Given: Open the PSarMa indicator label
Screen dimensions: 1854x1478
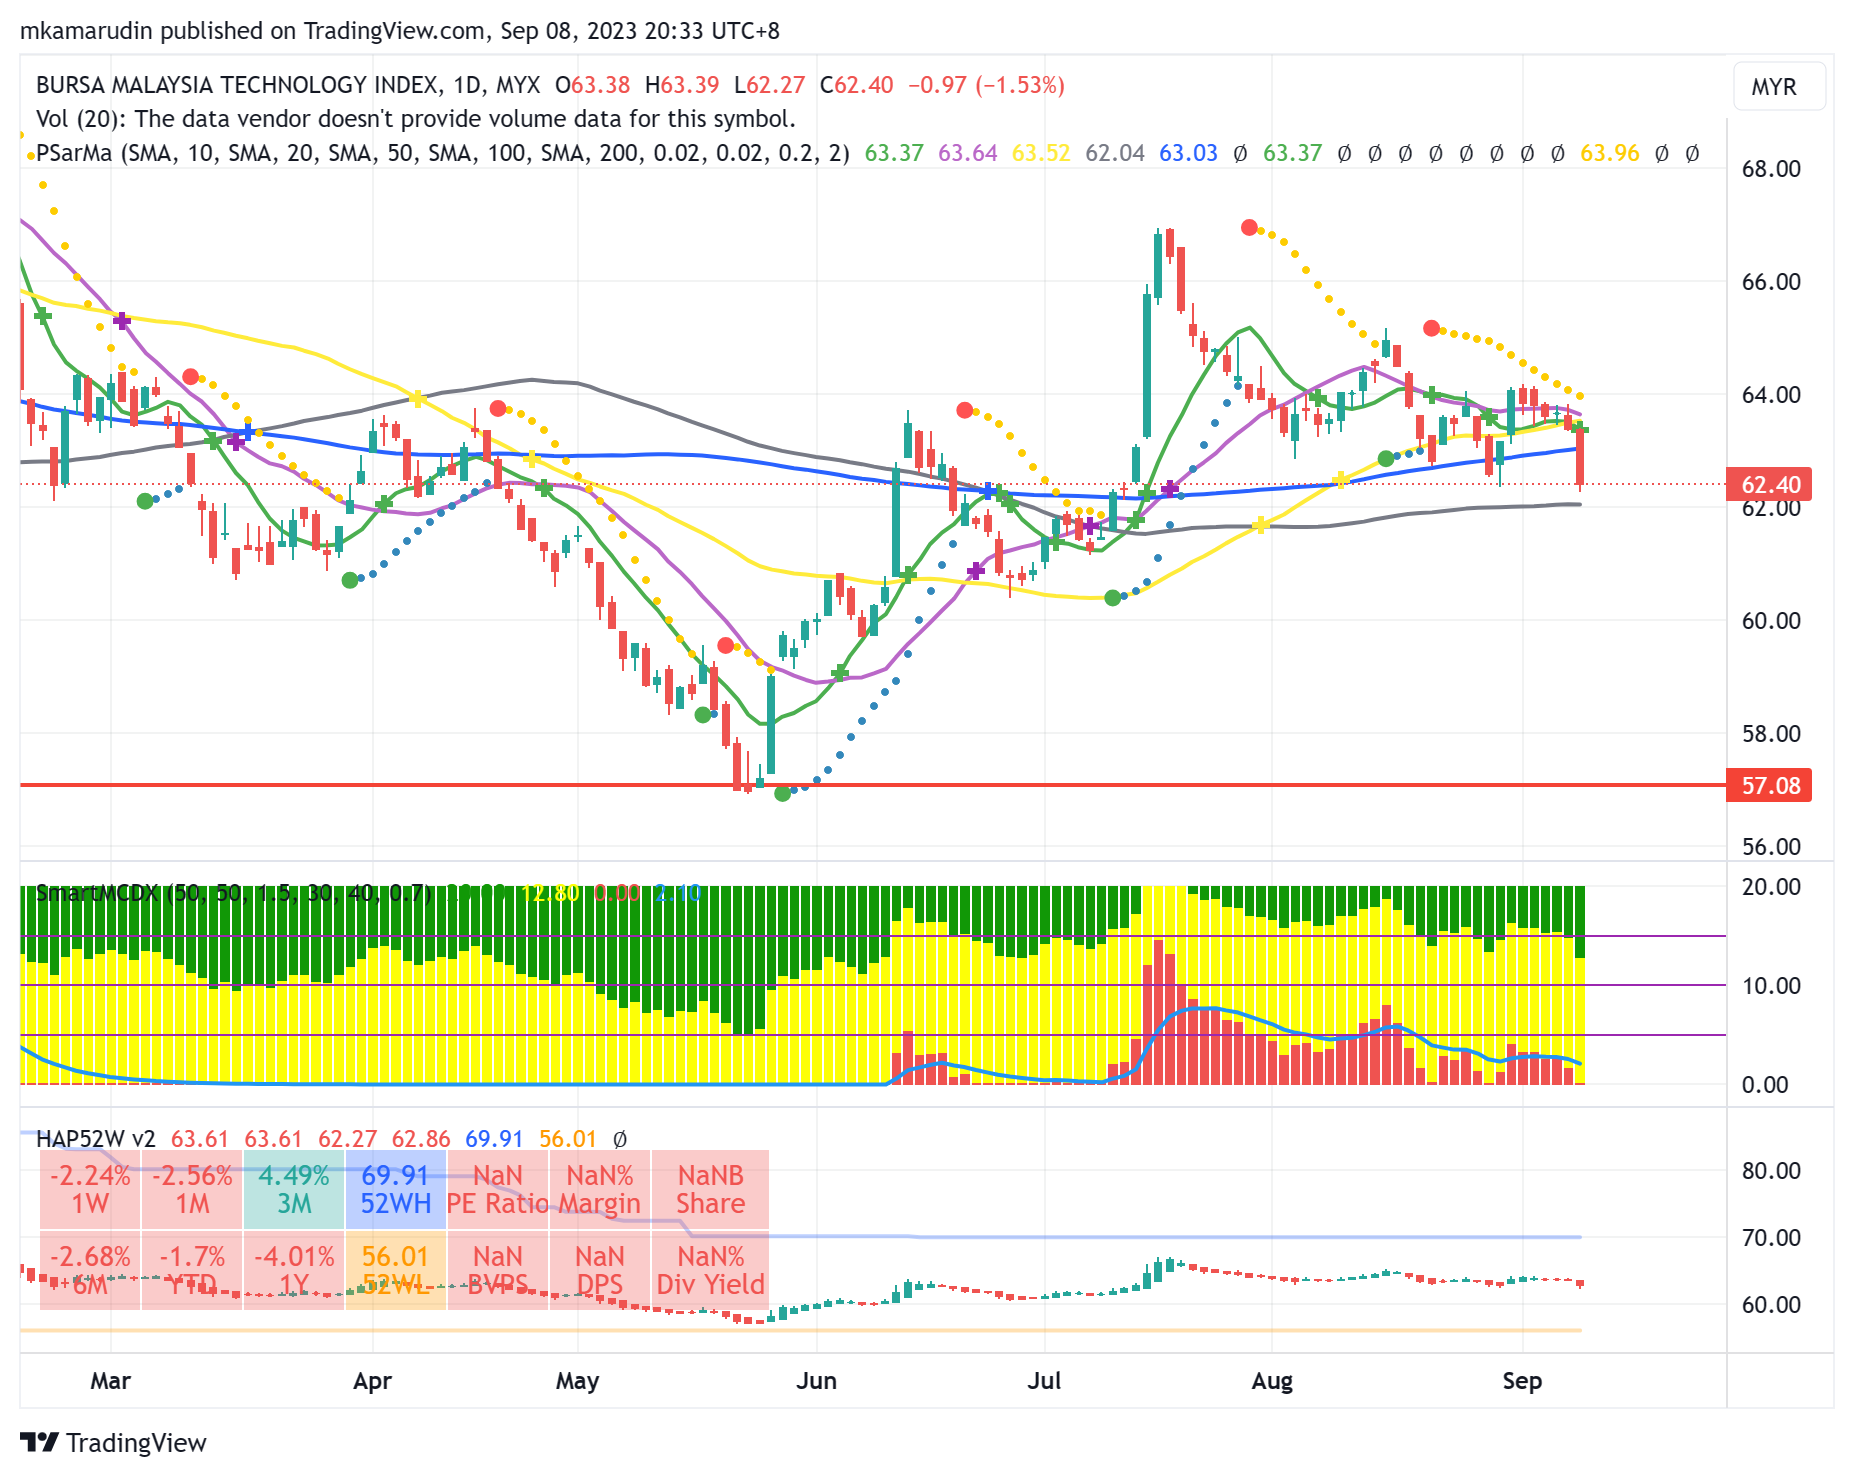Looking at the screenshot, I should coord(442,153).
